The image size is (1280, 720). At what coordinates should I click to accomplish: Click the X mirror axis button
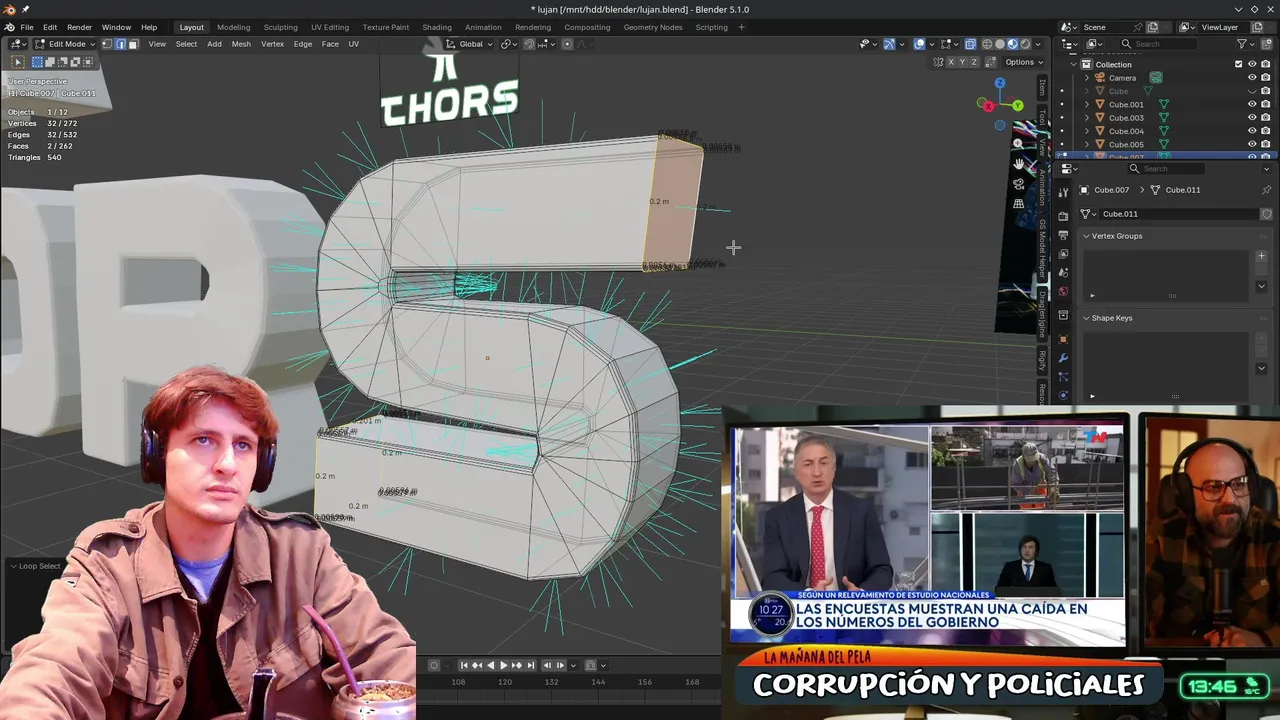[950, 62]
